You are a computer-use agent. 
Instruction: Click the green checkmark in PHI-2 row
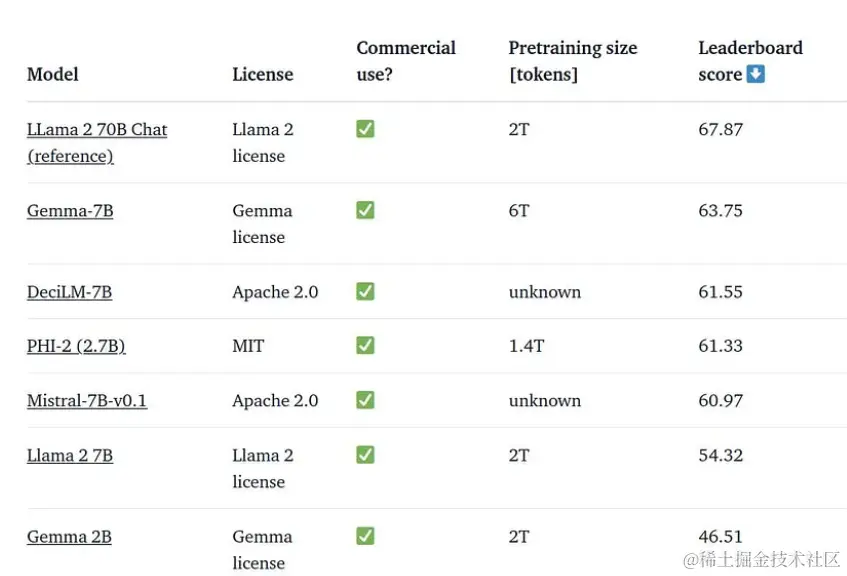[x=365, y=345]
